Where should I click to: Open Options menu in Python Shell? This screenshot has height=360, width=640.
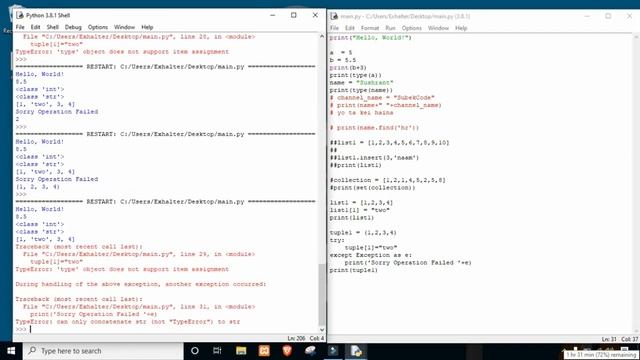point(98,27)
